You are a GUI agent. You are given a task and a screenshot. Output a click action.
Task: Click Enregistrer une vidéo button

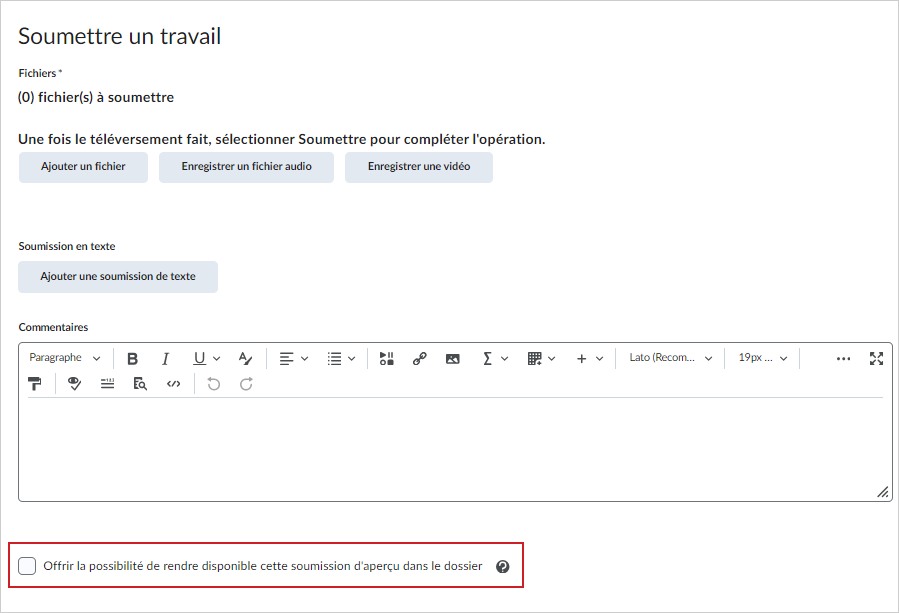click(419, 167)
